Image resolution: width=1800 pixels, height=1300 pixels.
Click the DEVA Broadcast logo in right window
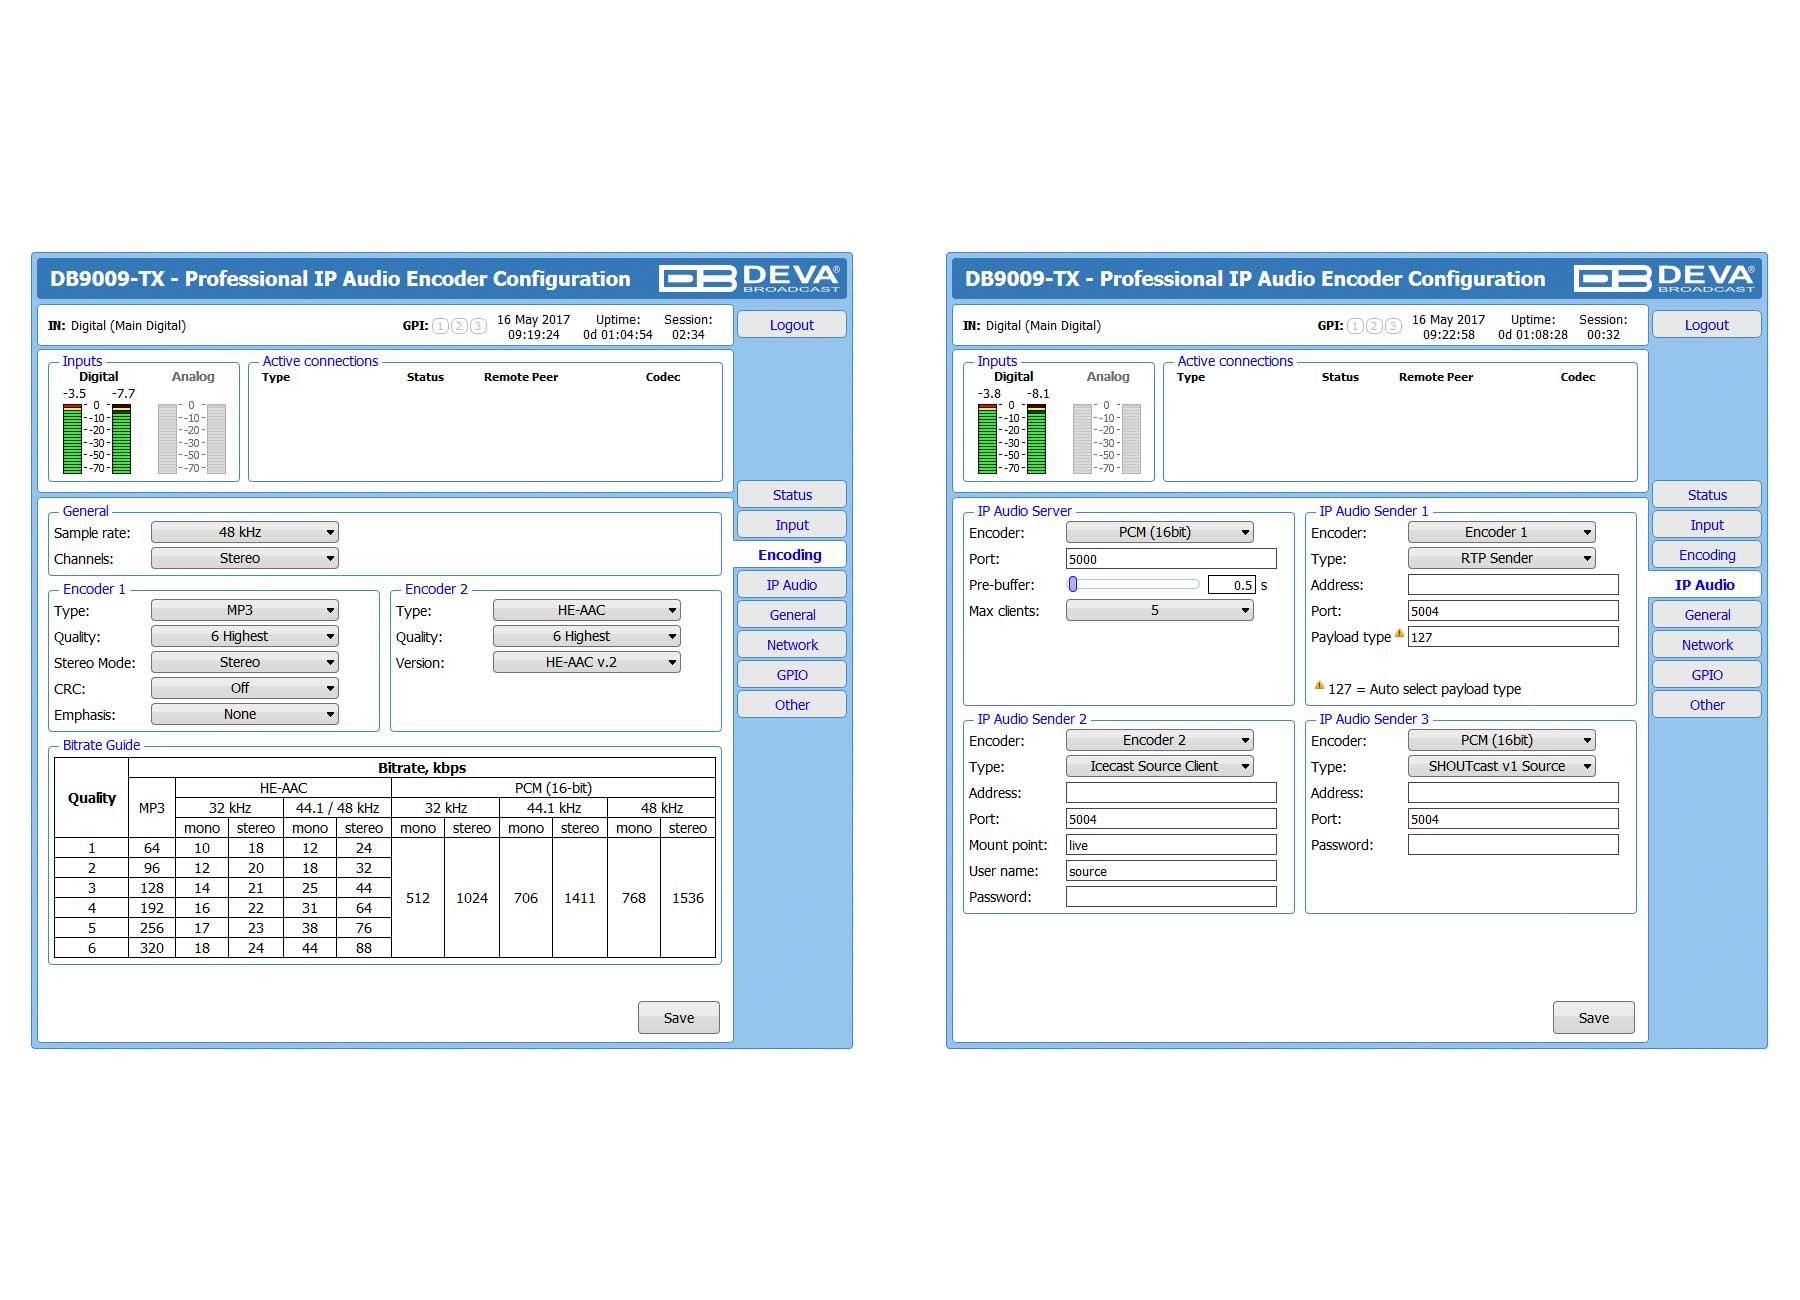tap(1664, 278)
